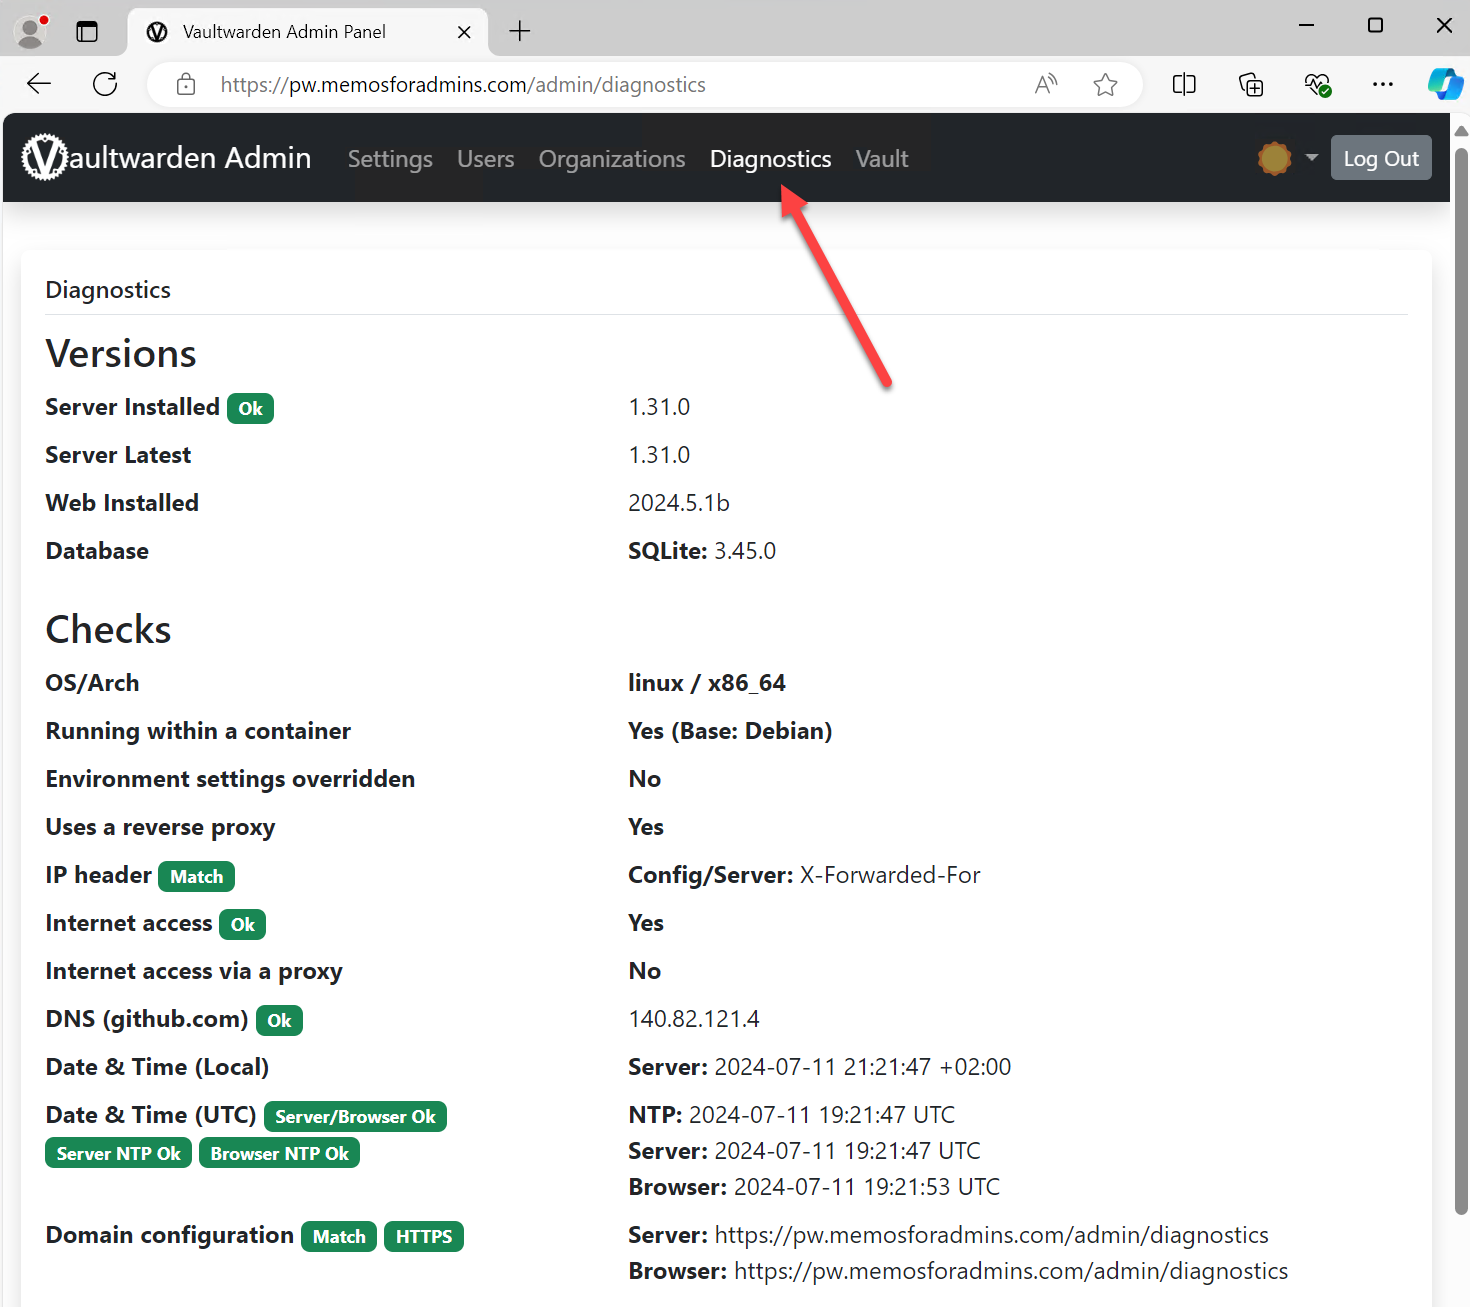The image size is (1470, 1307).
Task: Go back with the browser back arrow
Action: pyautogui.click(x=39, y=84)
